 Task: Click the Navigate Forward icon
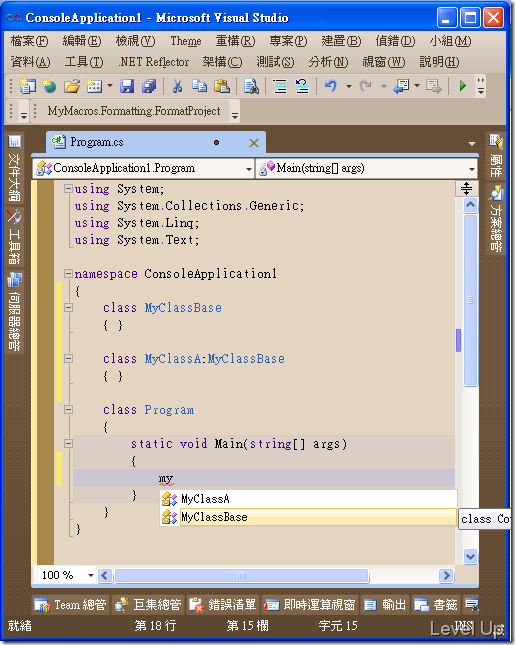pos(434,86)
